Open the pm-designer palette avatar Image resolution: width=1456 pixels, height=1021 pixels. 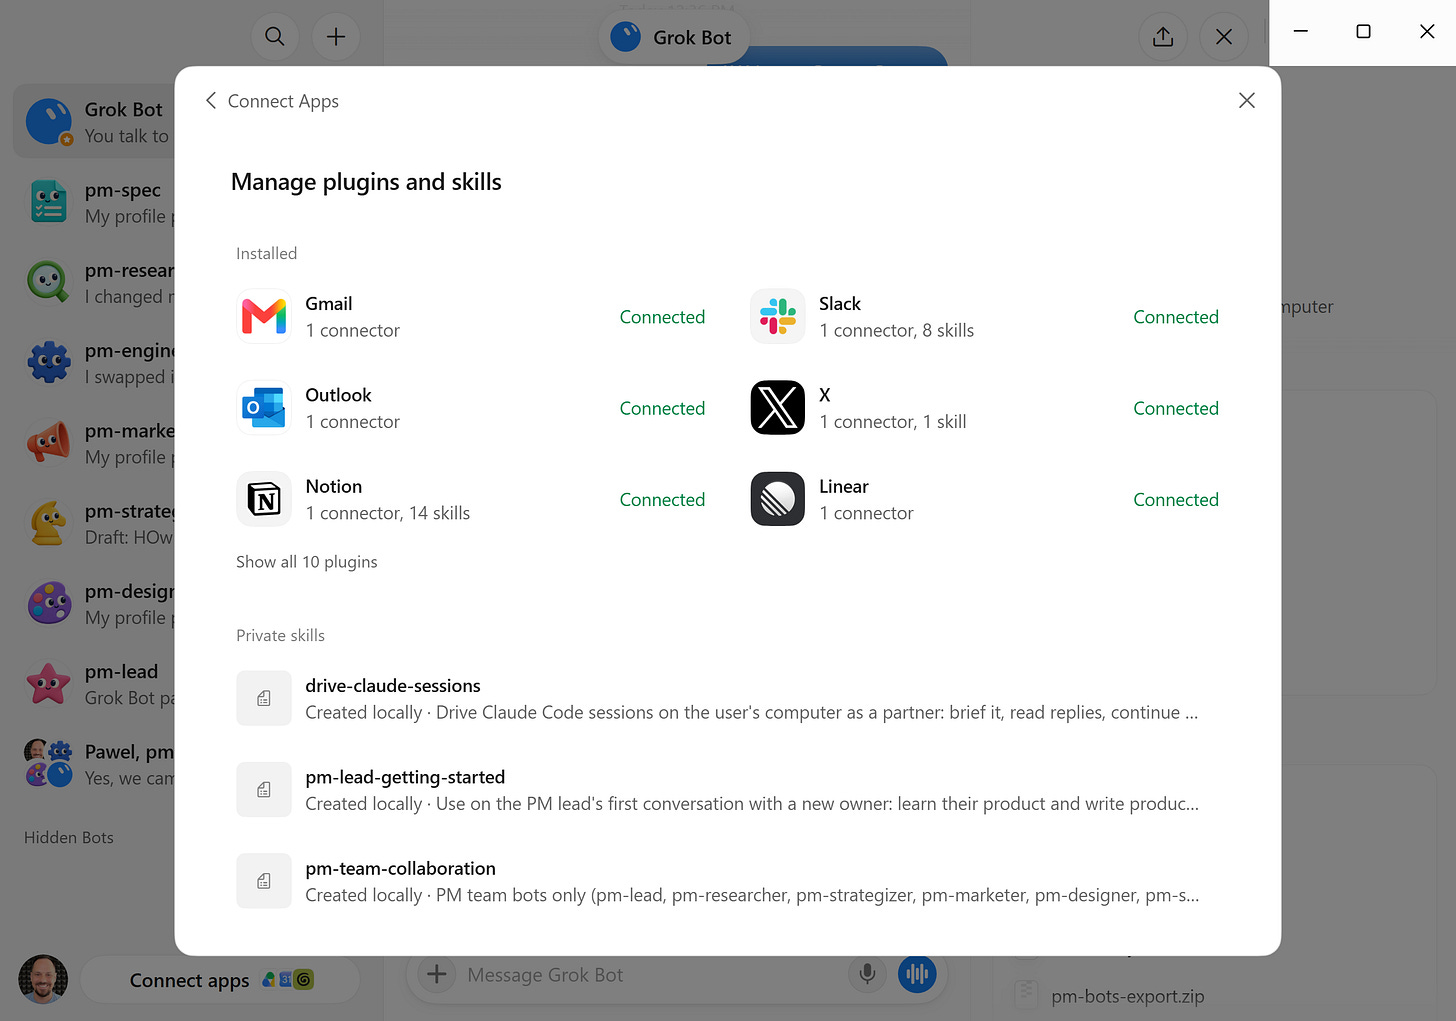pos(48,603)
